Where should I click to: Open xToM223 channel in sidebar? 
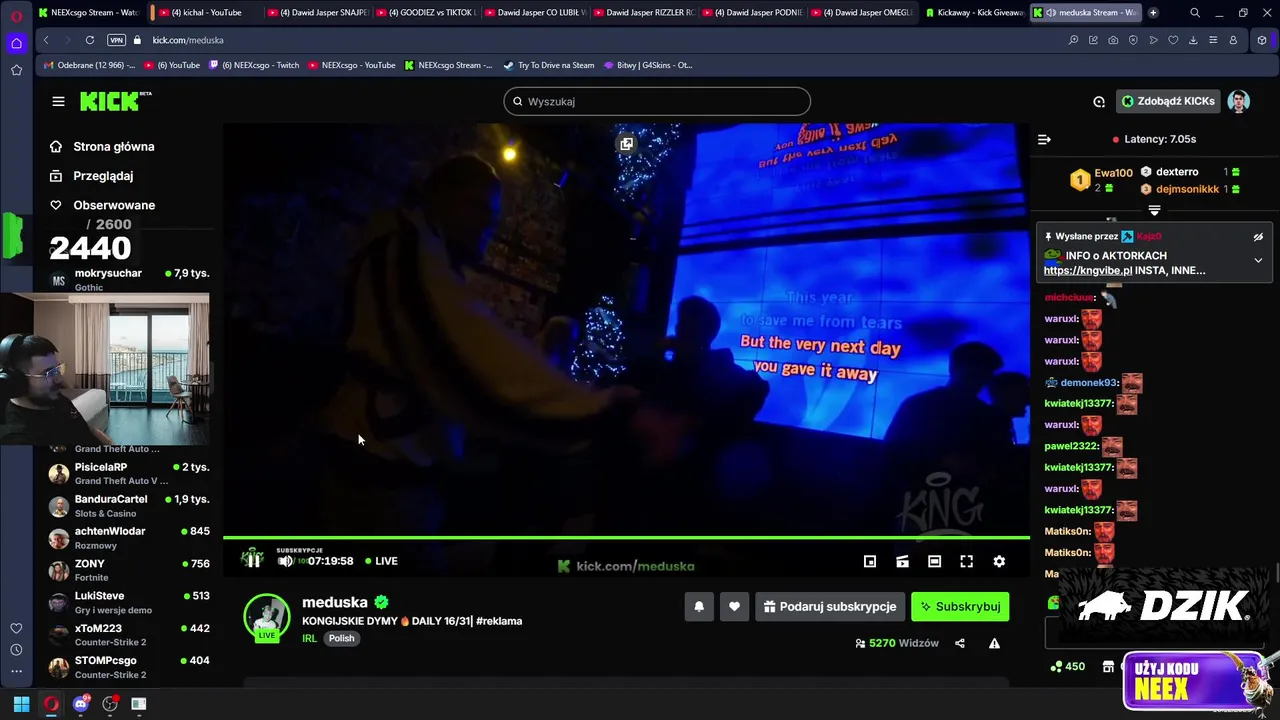click(x=128, y=634)
